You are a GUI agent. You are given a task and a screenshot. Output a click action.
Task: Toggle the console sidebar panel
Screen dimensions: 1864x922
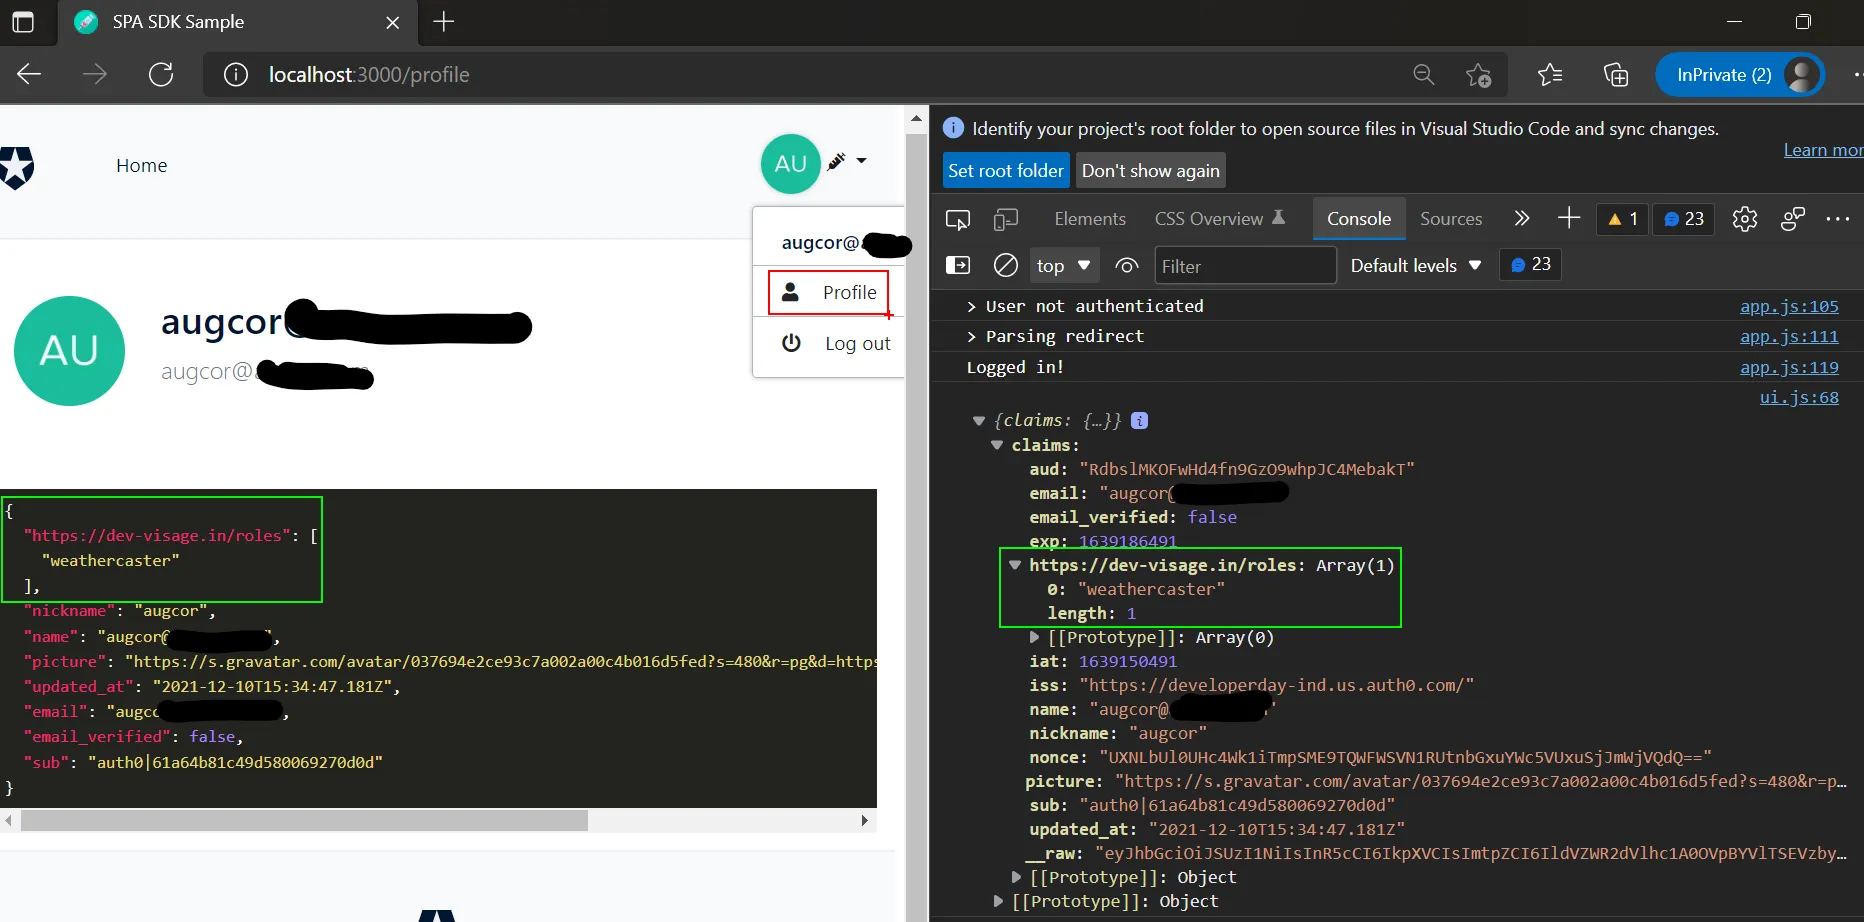(958, 265)
